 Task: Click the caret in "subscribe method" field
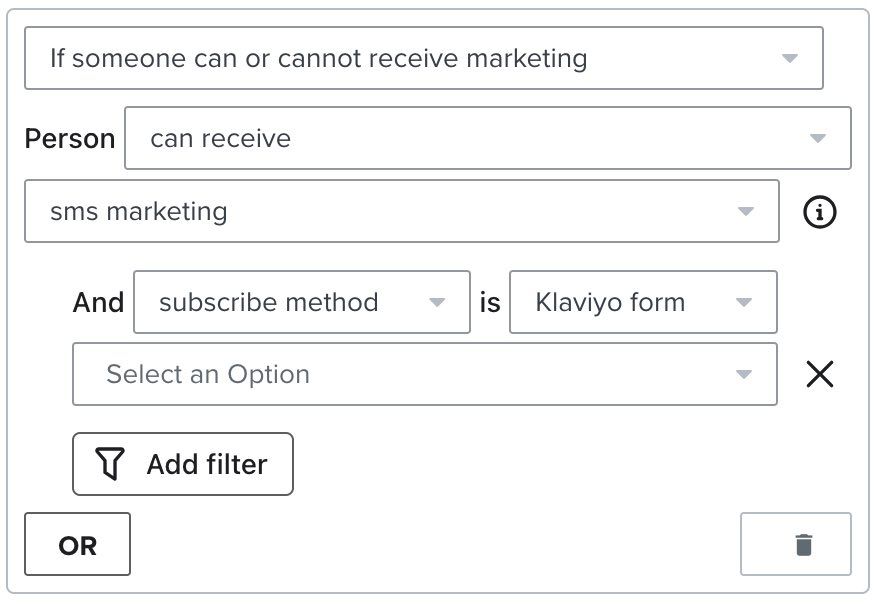click(x=436, y=302)
